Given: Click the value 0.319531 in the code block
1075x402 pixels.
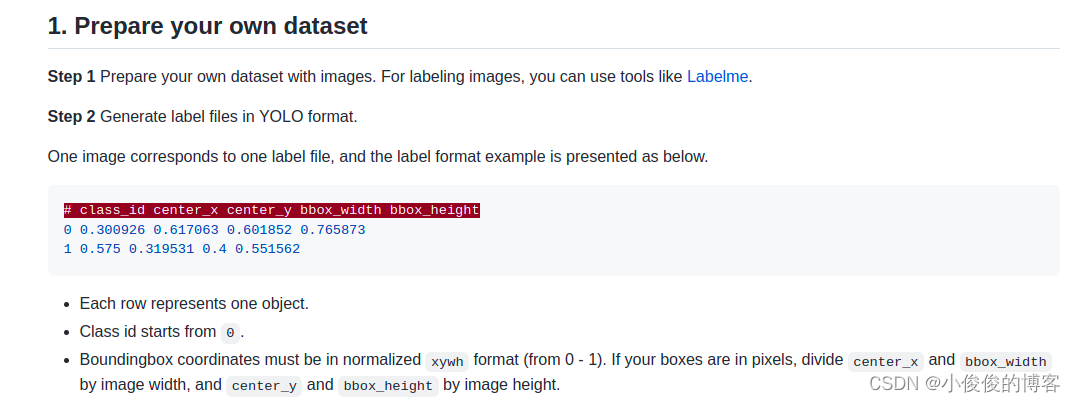Looking at the screenshot, I should coord(161,249).
